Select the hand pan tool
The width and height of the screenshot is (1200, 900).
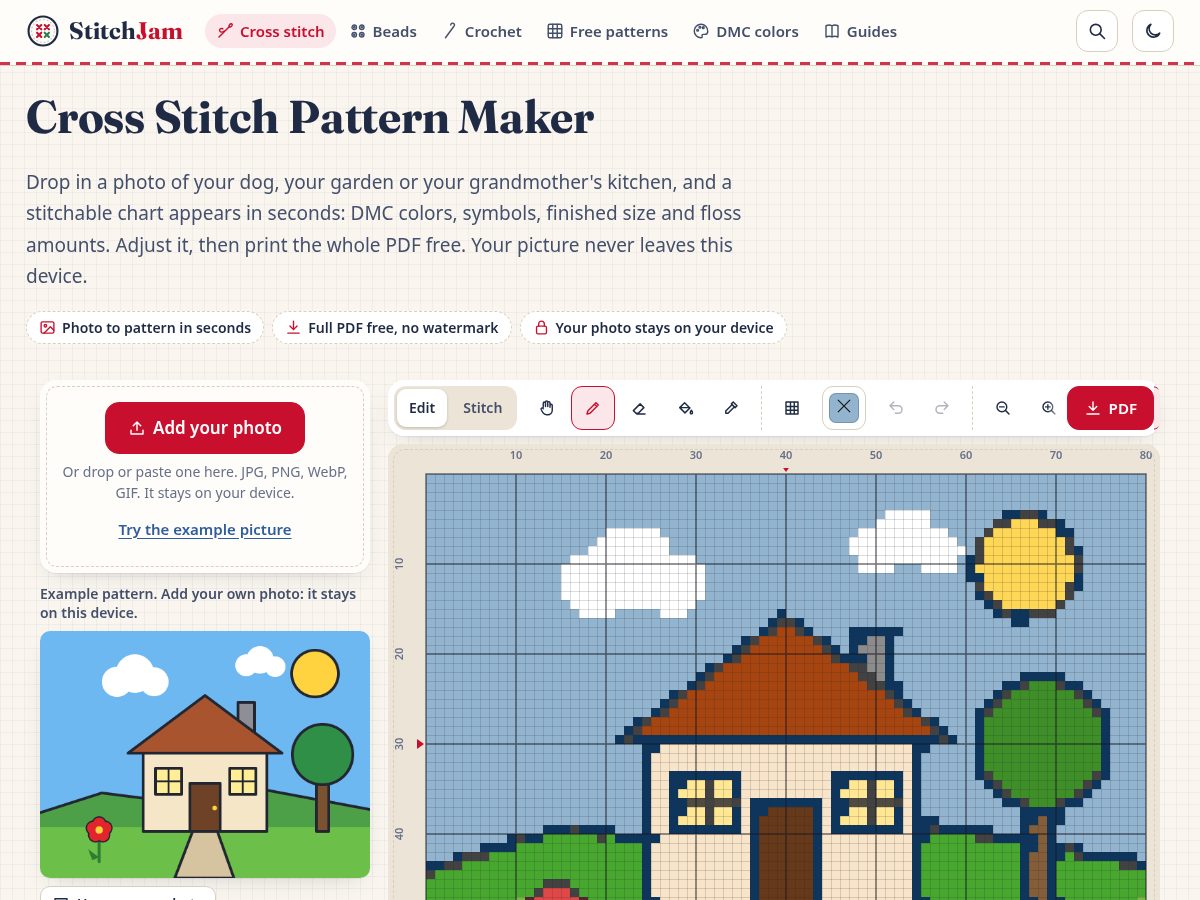point(546,408)
